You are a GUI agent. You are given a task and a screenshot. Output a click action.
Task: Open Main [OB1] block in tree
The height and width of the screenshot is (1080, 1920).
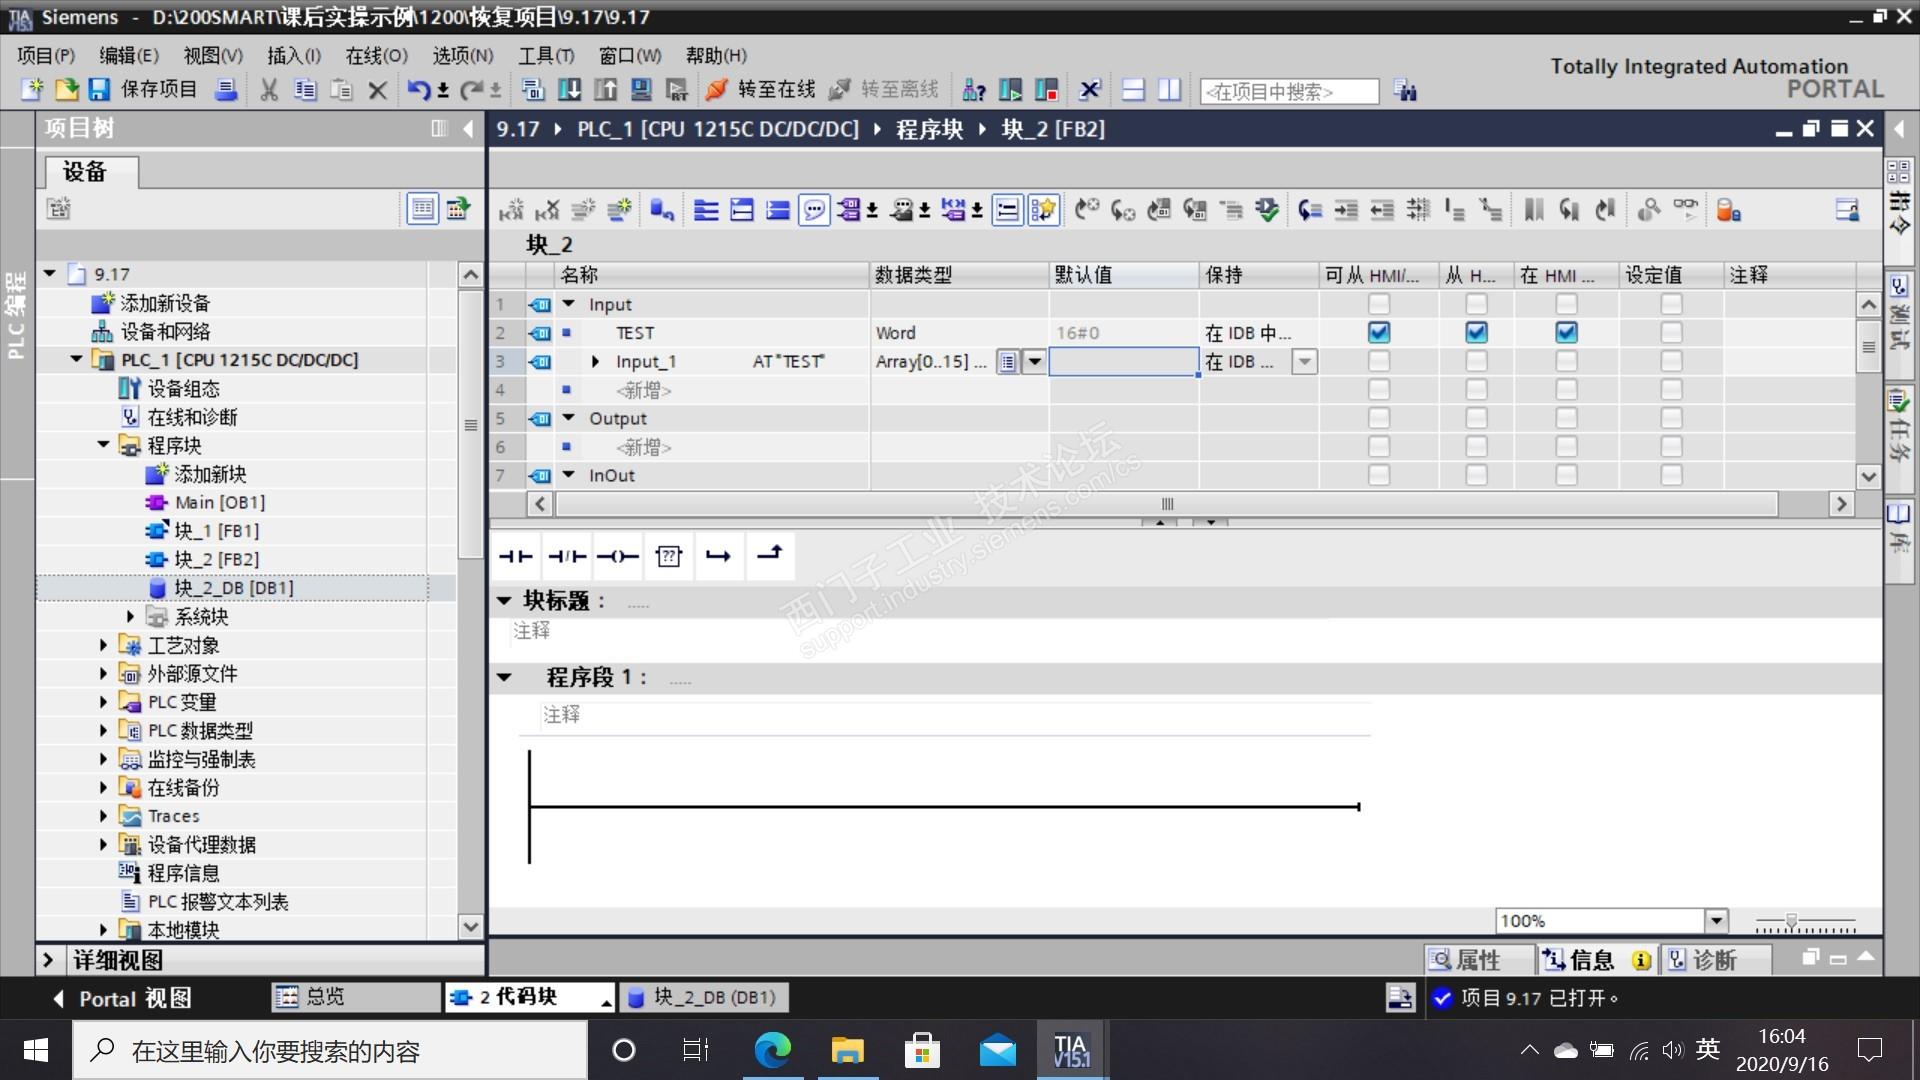219,502
